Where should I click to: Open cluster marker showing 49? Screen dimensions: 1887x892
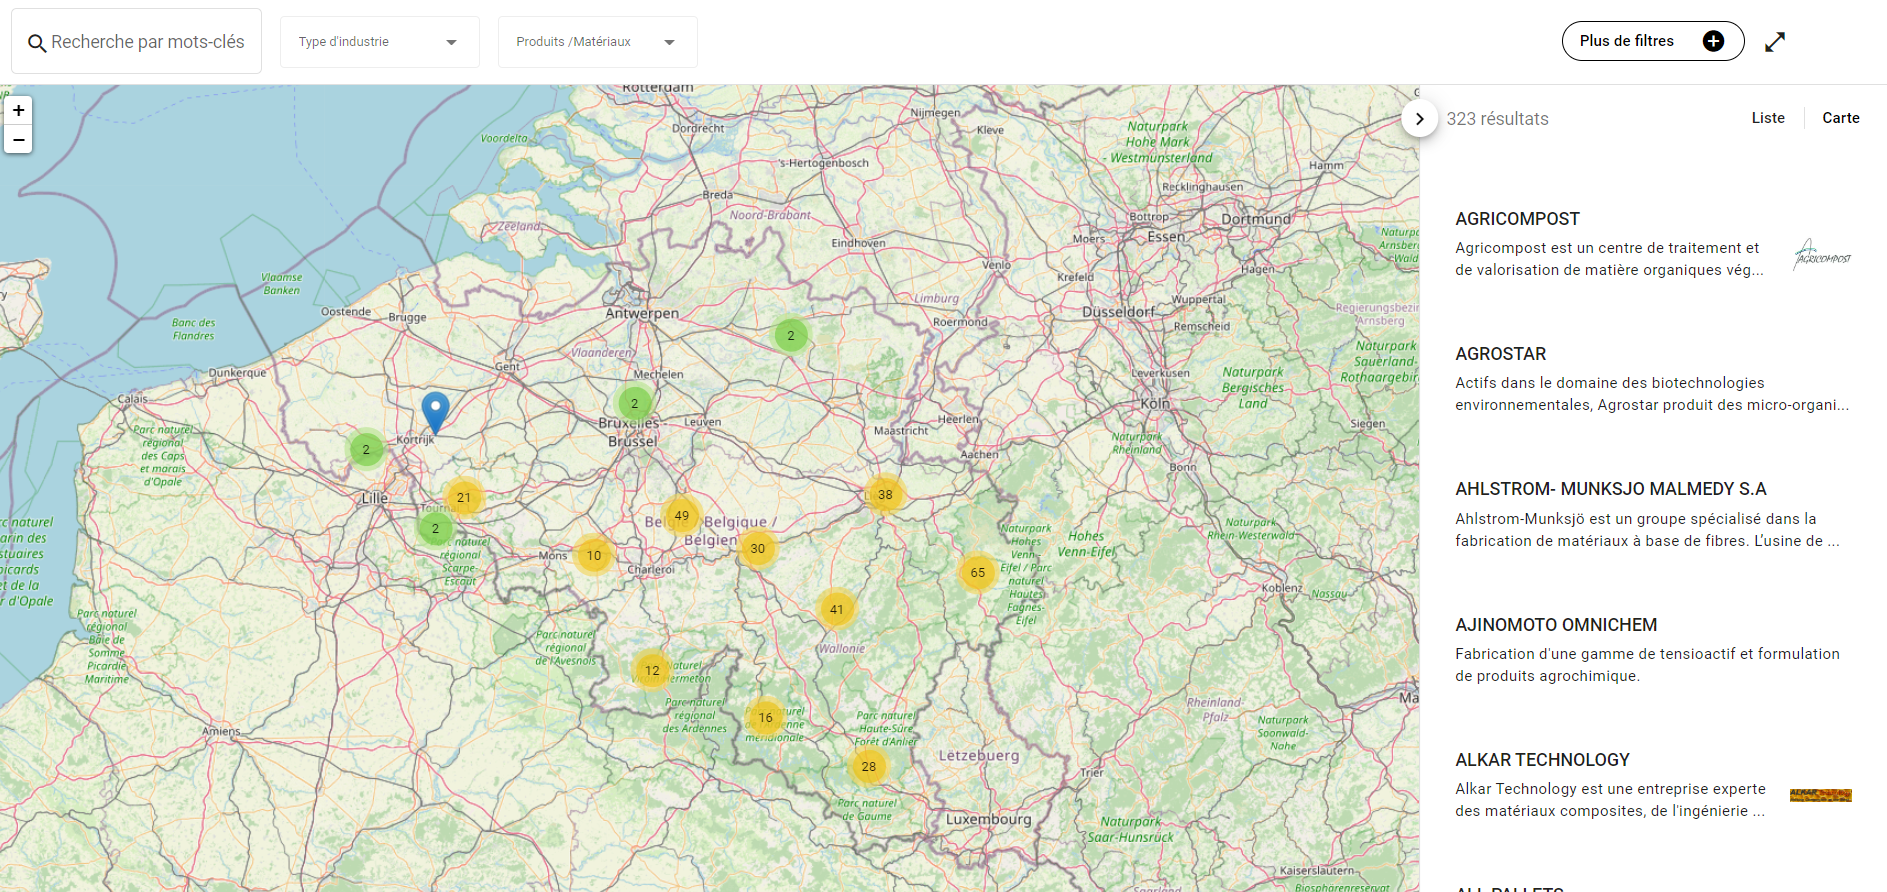(x=681, y=516)
